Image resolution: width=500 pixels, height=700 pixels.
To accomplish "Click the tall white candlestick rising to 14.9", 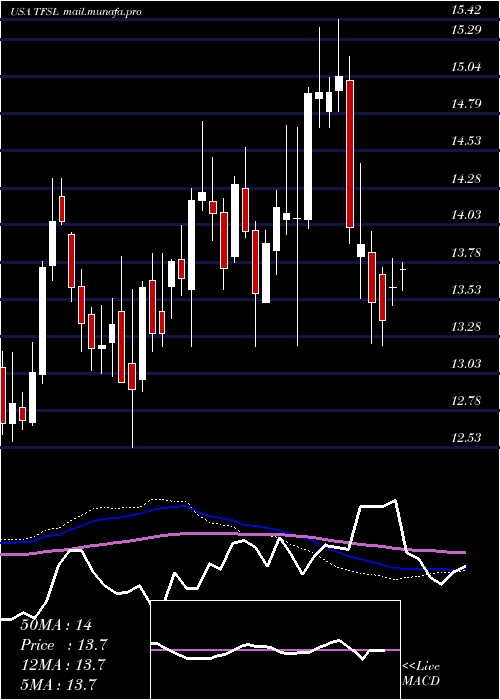I will coord(308,156).
